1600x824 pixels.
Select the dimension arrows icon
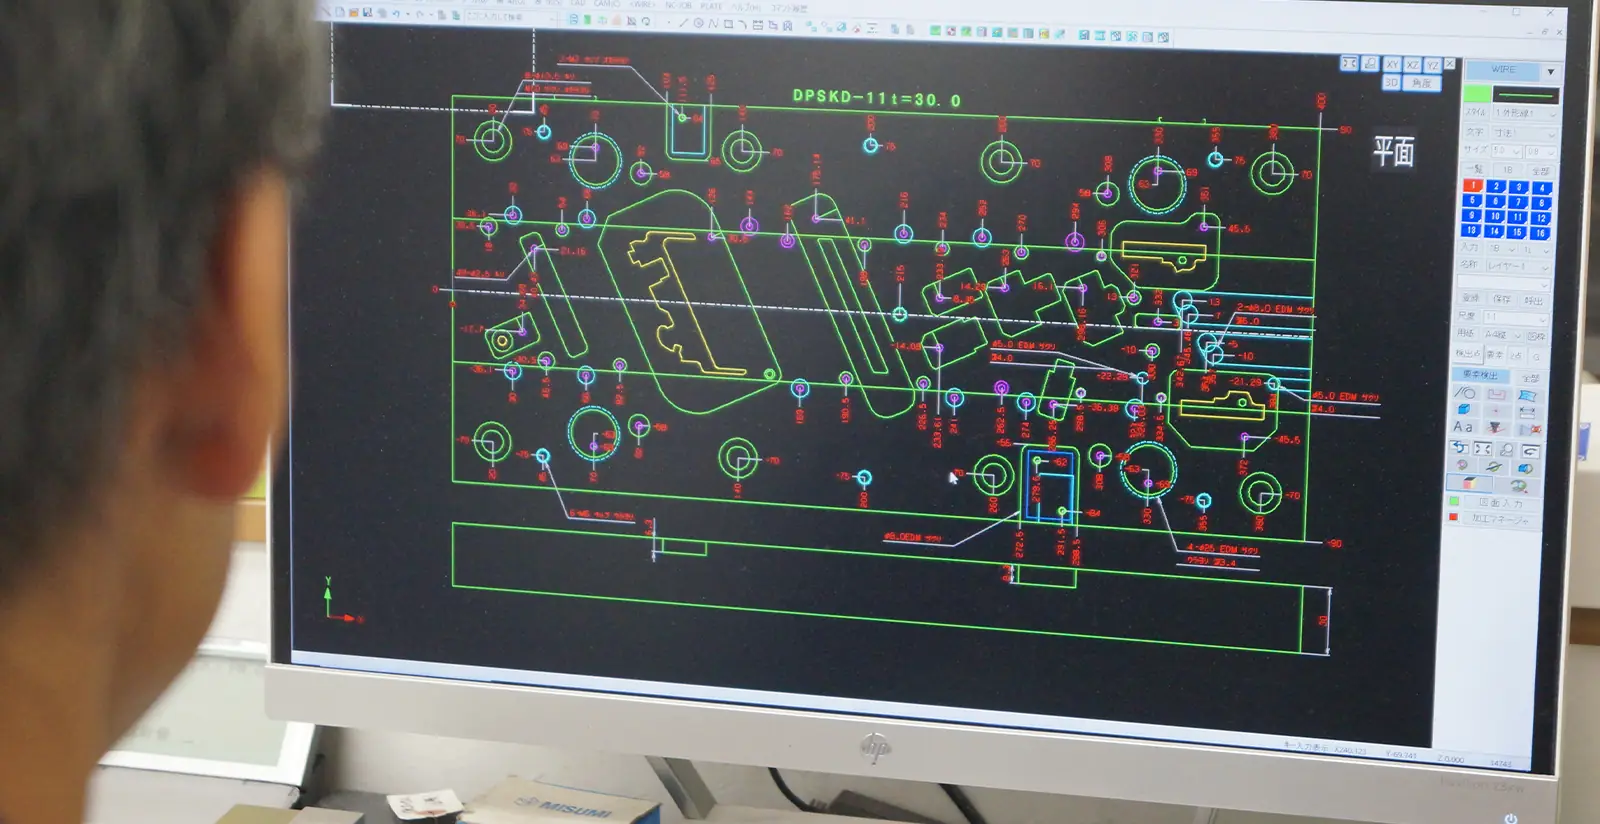(1528, 412)
